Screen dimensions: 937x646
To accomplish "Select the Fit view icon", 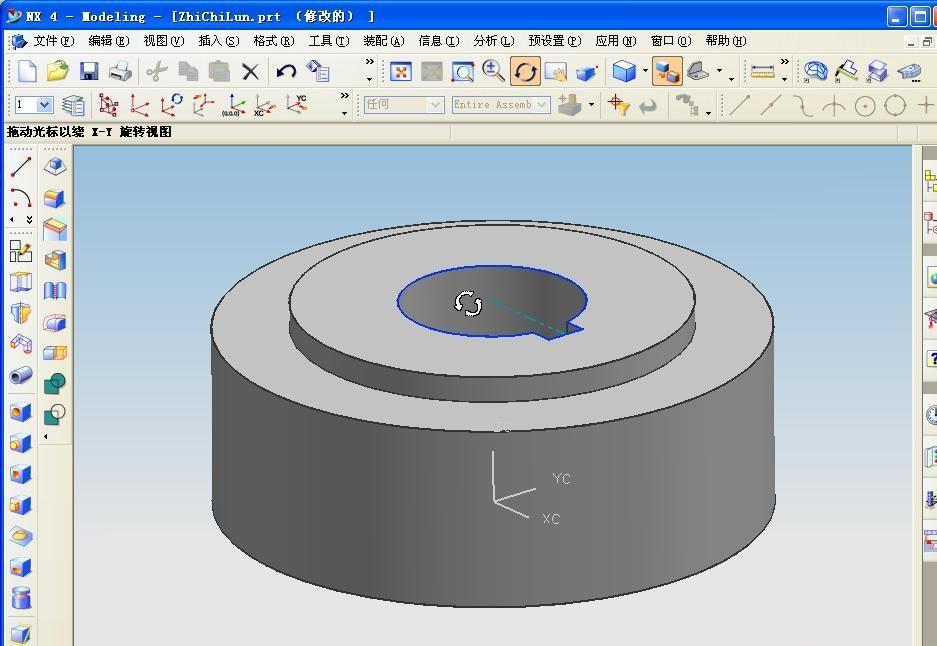I will [x=401, y=71].
